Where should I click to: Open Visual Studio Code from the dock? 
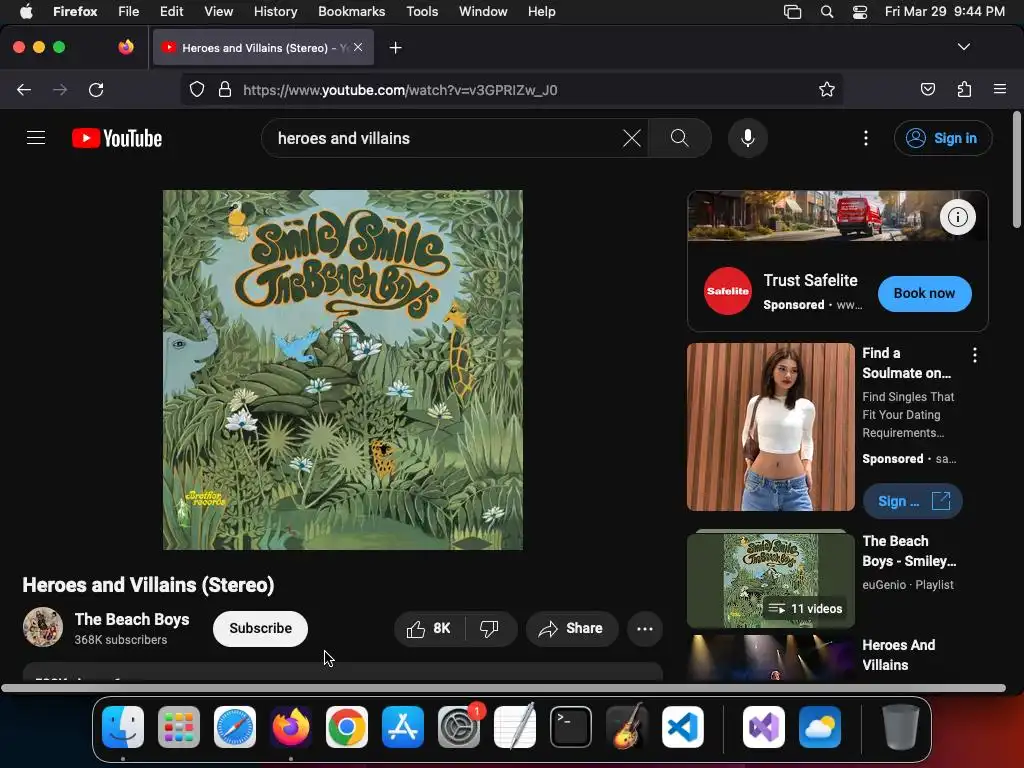point(682,727)
